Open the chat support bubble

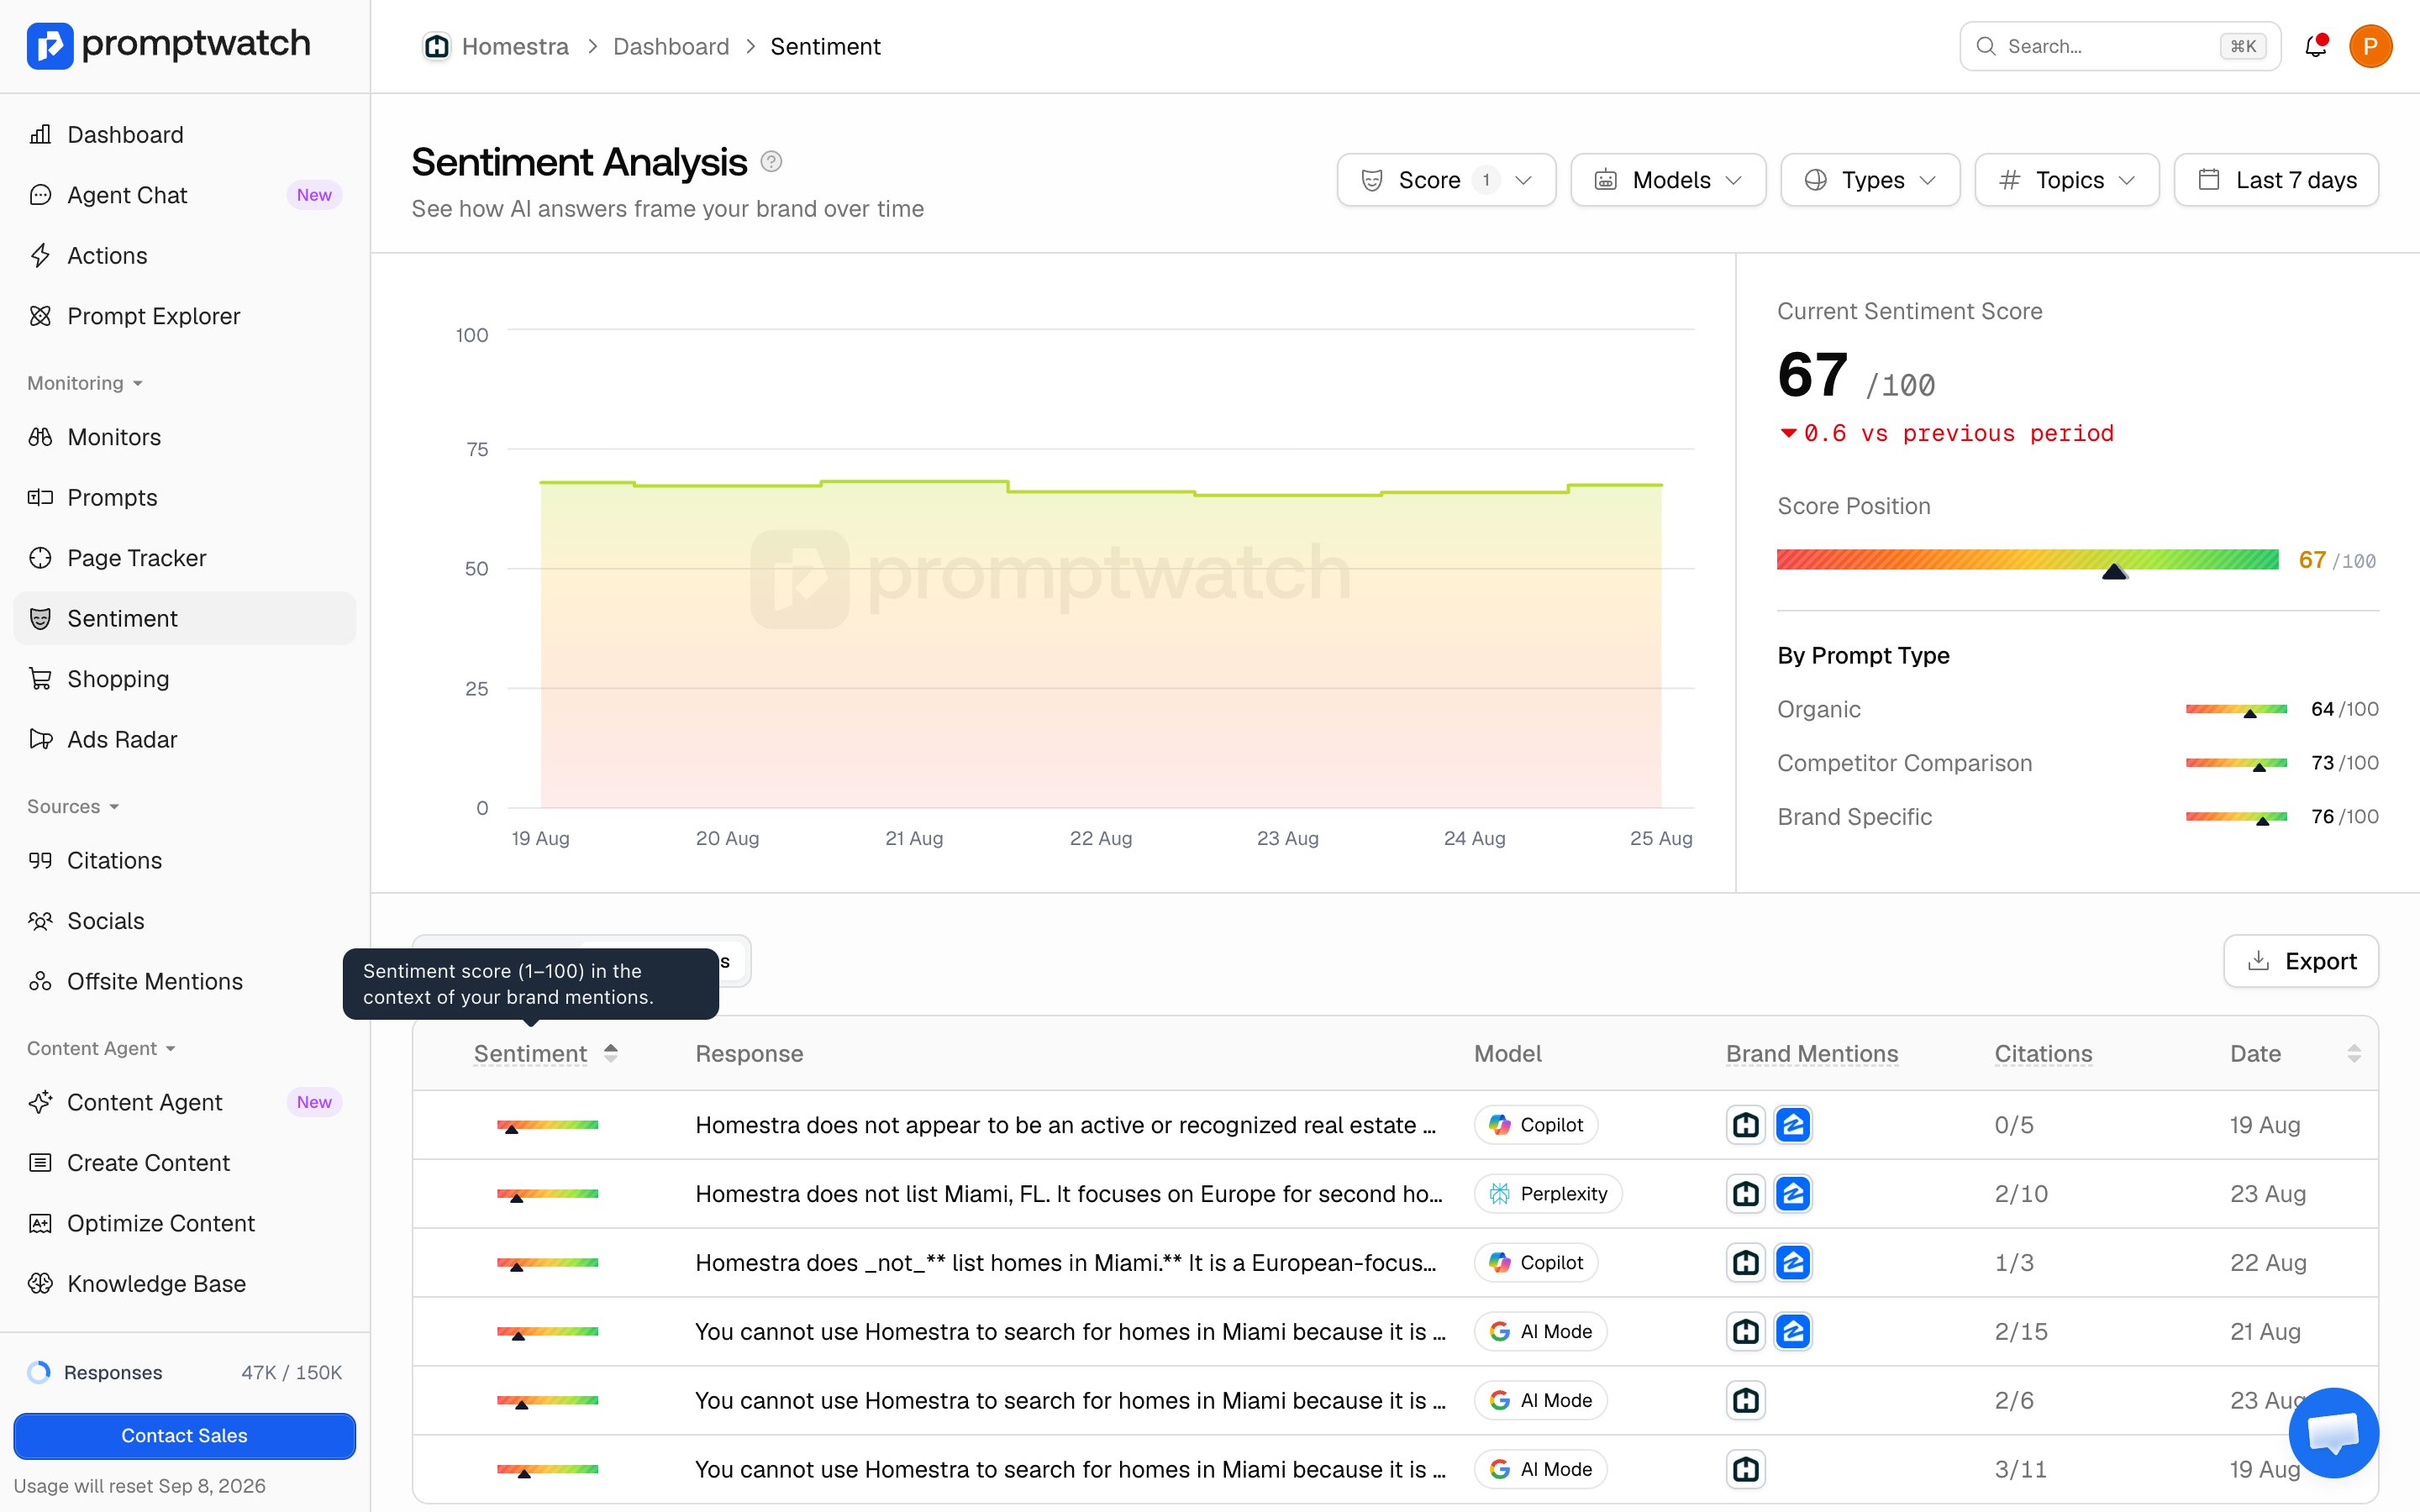click(x=2333, y=1432)
